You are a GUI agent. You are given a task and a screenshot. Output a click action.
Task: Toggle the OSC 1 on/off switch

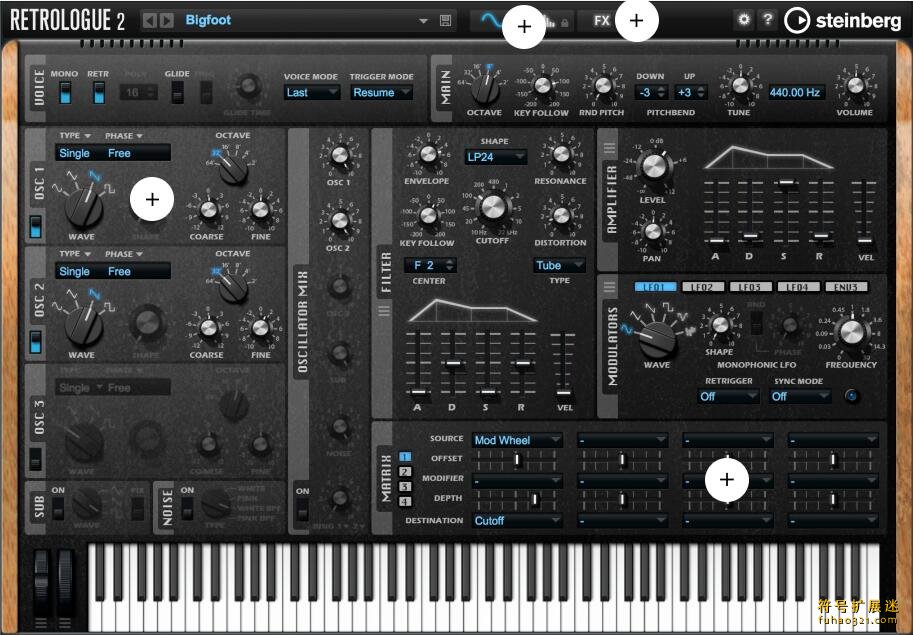(36, 227)
